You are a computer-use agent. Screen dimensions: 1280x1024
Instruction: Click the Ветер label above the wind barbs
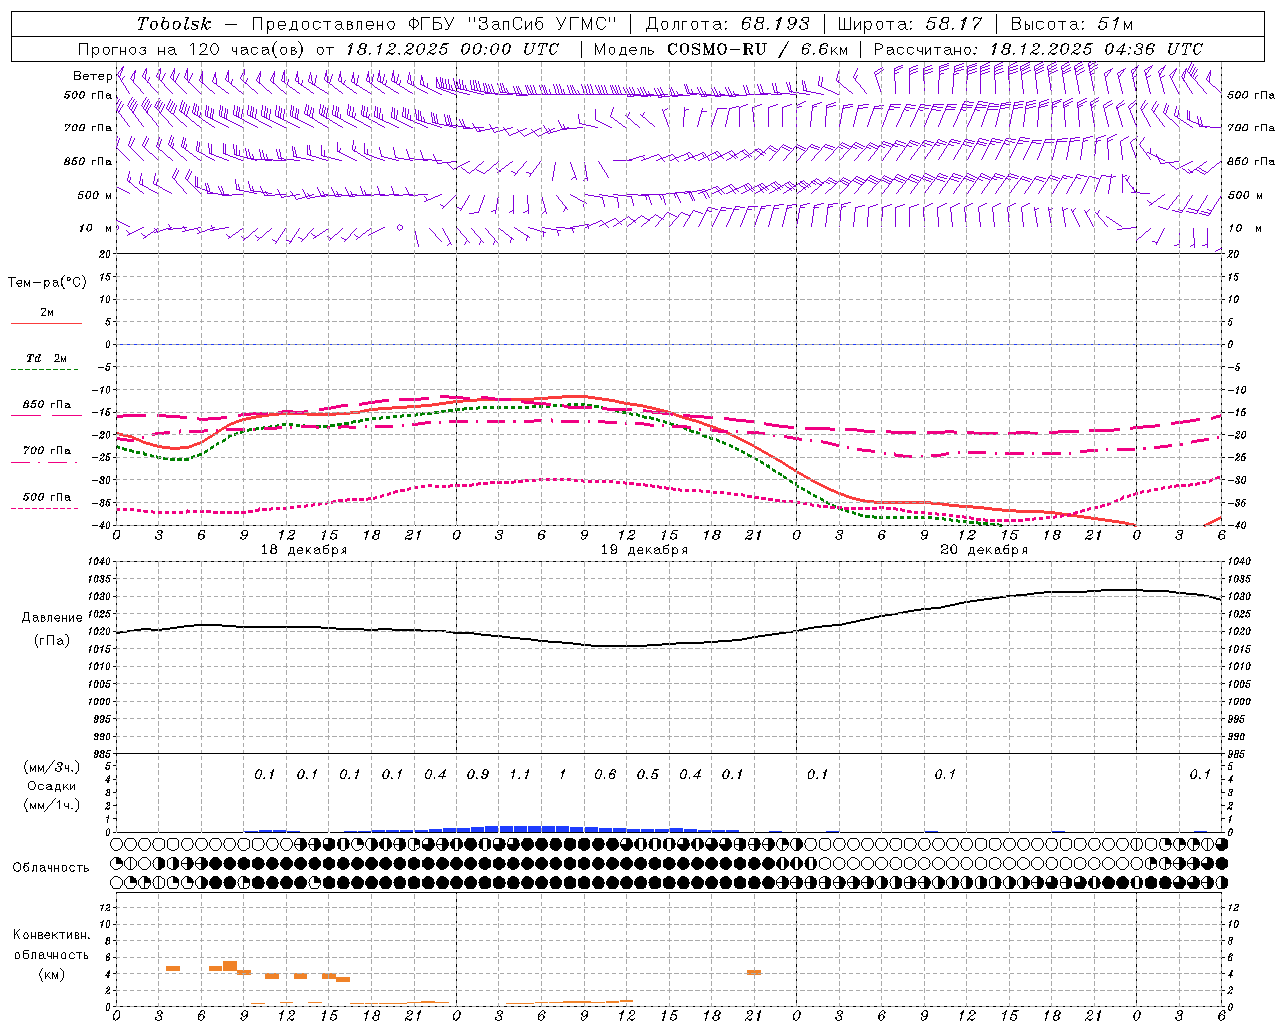coord(92,76)
